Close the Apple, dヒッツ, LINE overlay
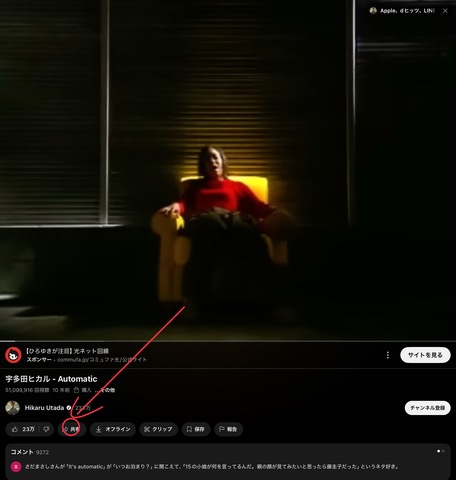 (x=445, y=11)
